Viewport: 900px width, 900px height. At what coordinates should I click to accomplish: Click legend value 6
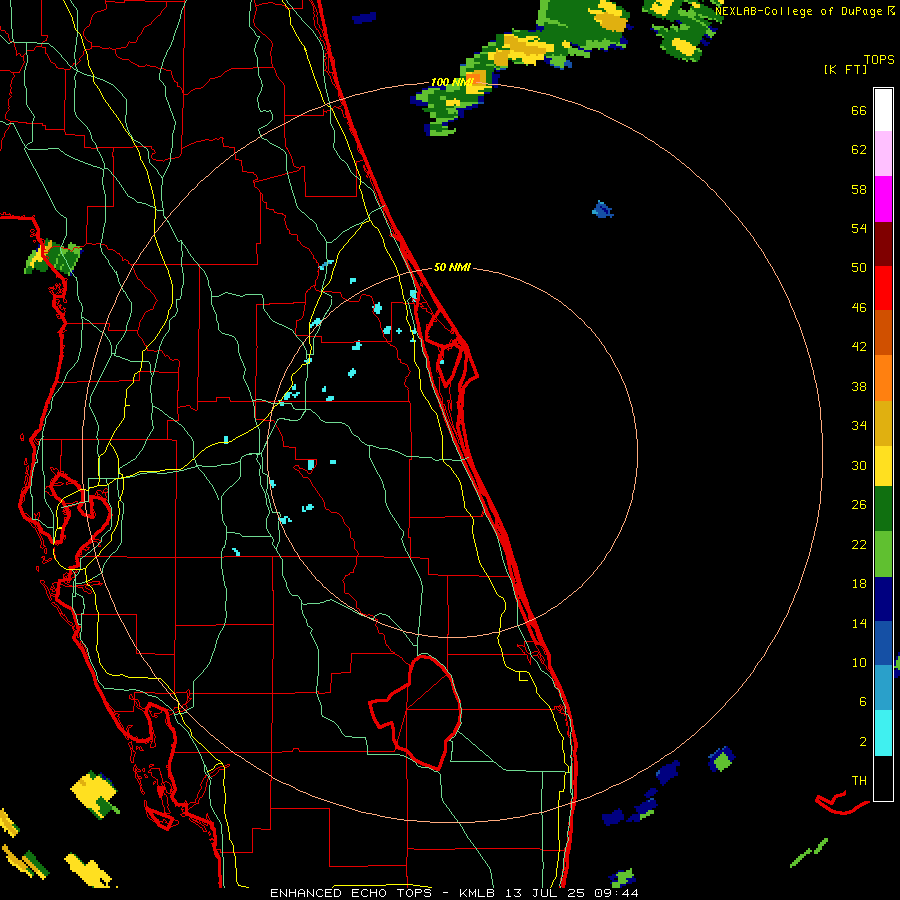863,701
